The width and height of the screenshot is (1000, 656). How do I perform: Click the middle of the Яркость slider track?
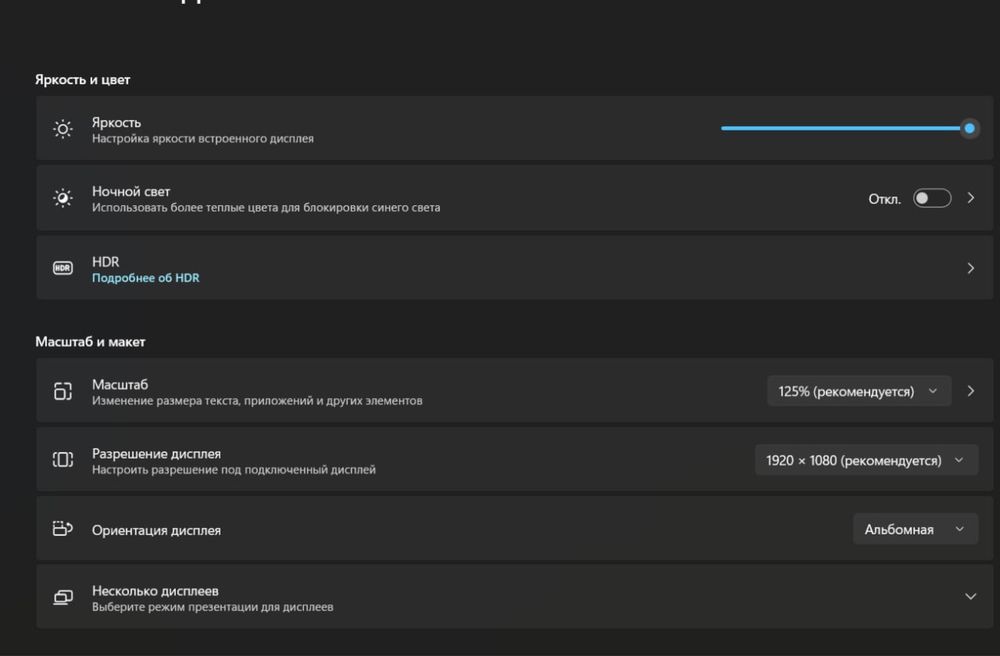tap(845, 128)
